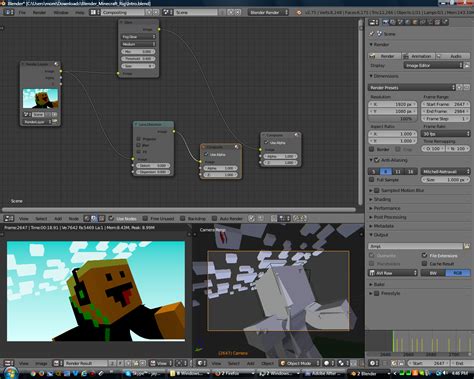Enable the Full Sample checkbox
474x379 pixels.
click(x=372, y=179)
